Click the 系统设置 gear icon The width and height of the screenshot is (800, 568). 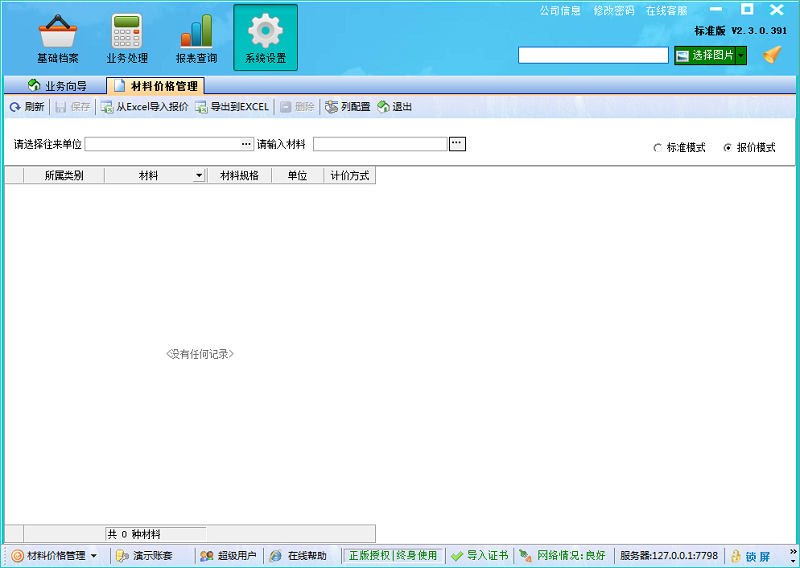tap(265, 31)
